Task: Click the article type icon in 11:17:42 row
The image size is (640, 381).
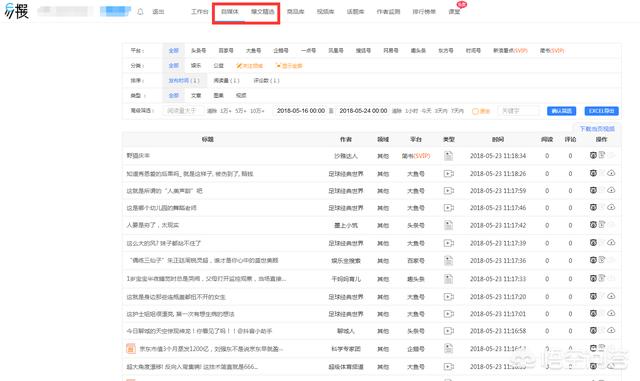Action: click(x=449, y=225)
